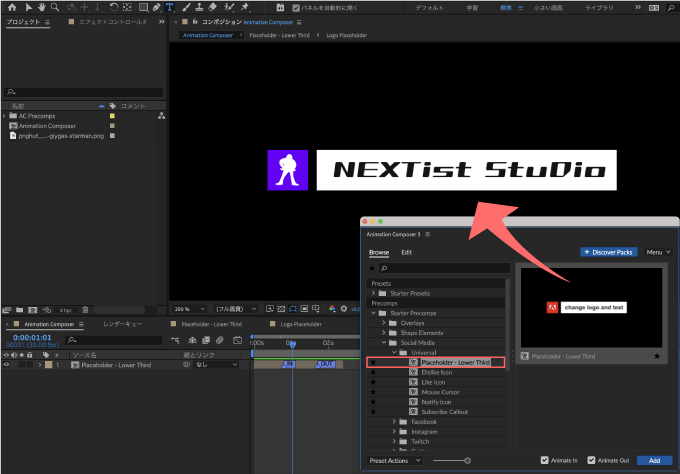Screen dimensions: 680x474
Task: Click the yellow label swatch of AC Precomps
Action: coord(112,116)
